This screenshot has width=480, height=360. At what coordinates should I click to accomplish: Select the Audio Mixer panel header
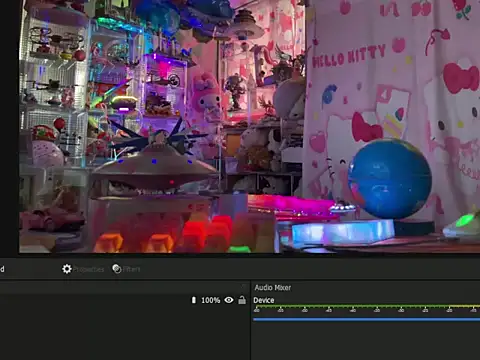coord(273,288)
